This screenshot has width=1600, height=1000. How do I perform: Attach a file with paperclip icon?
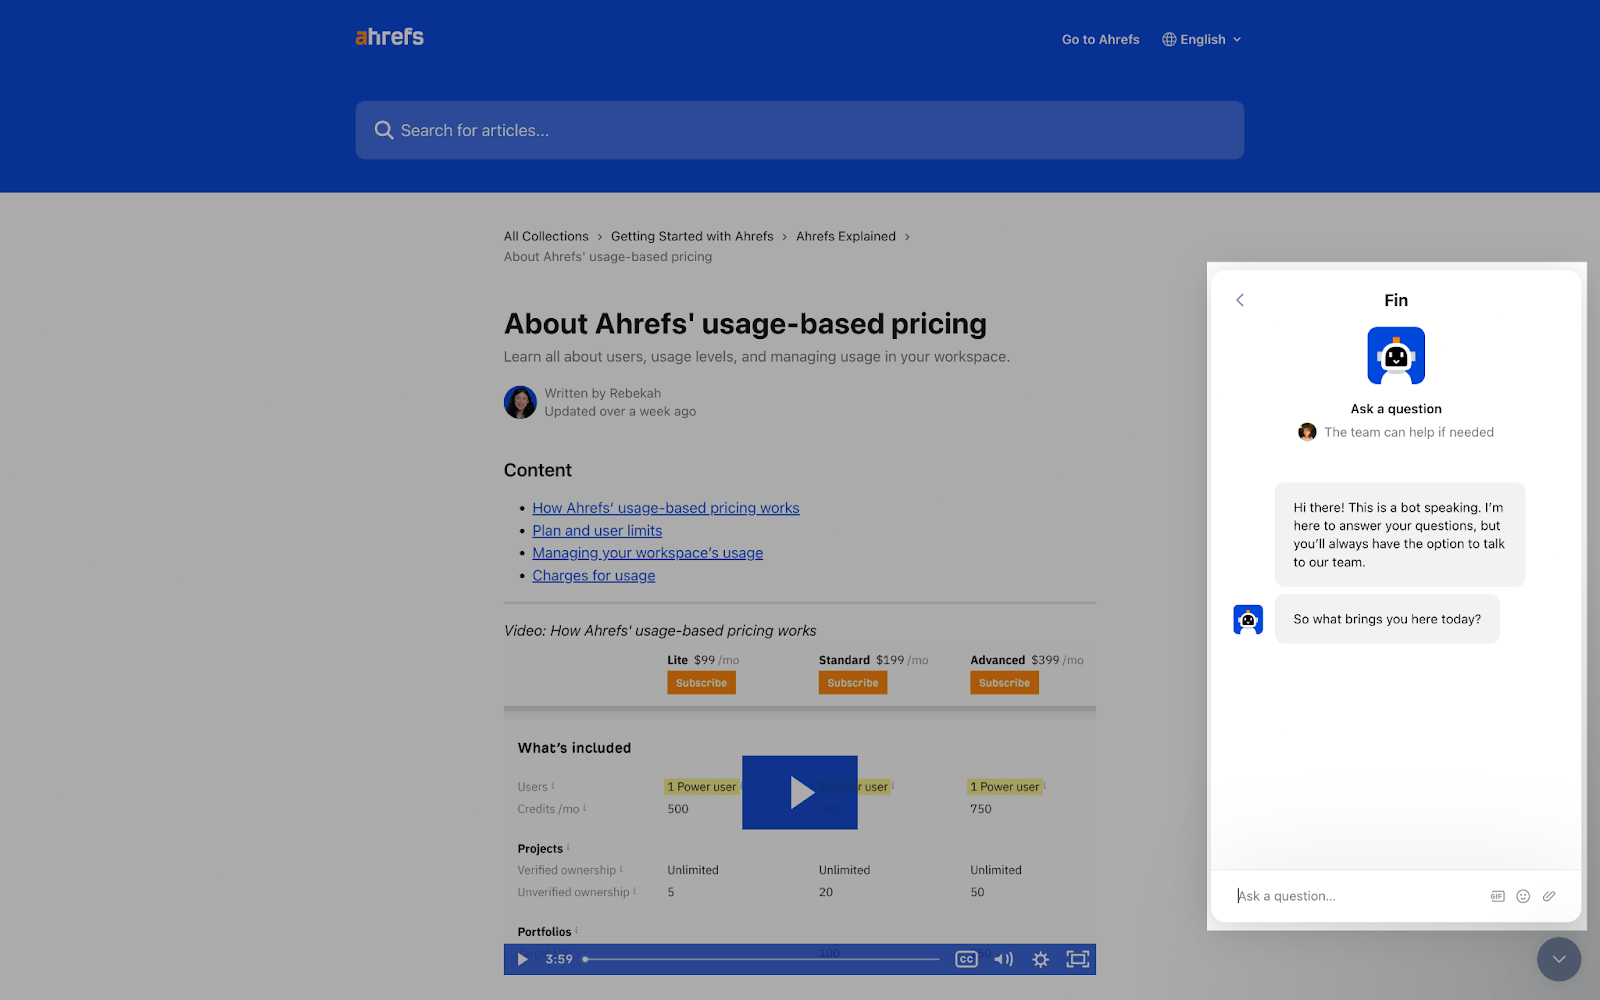click(x=1549, y=896)
